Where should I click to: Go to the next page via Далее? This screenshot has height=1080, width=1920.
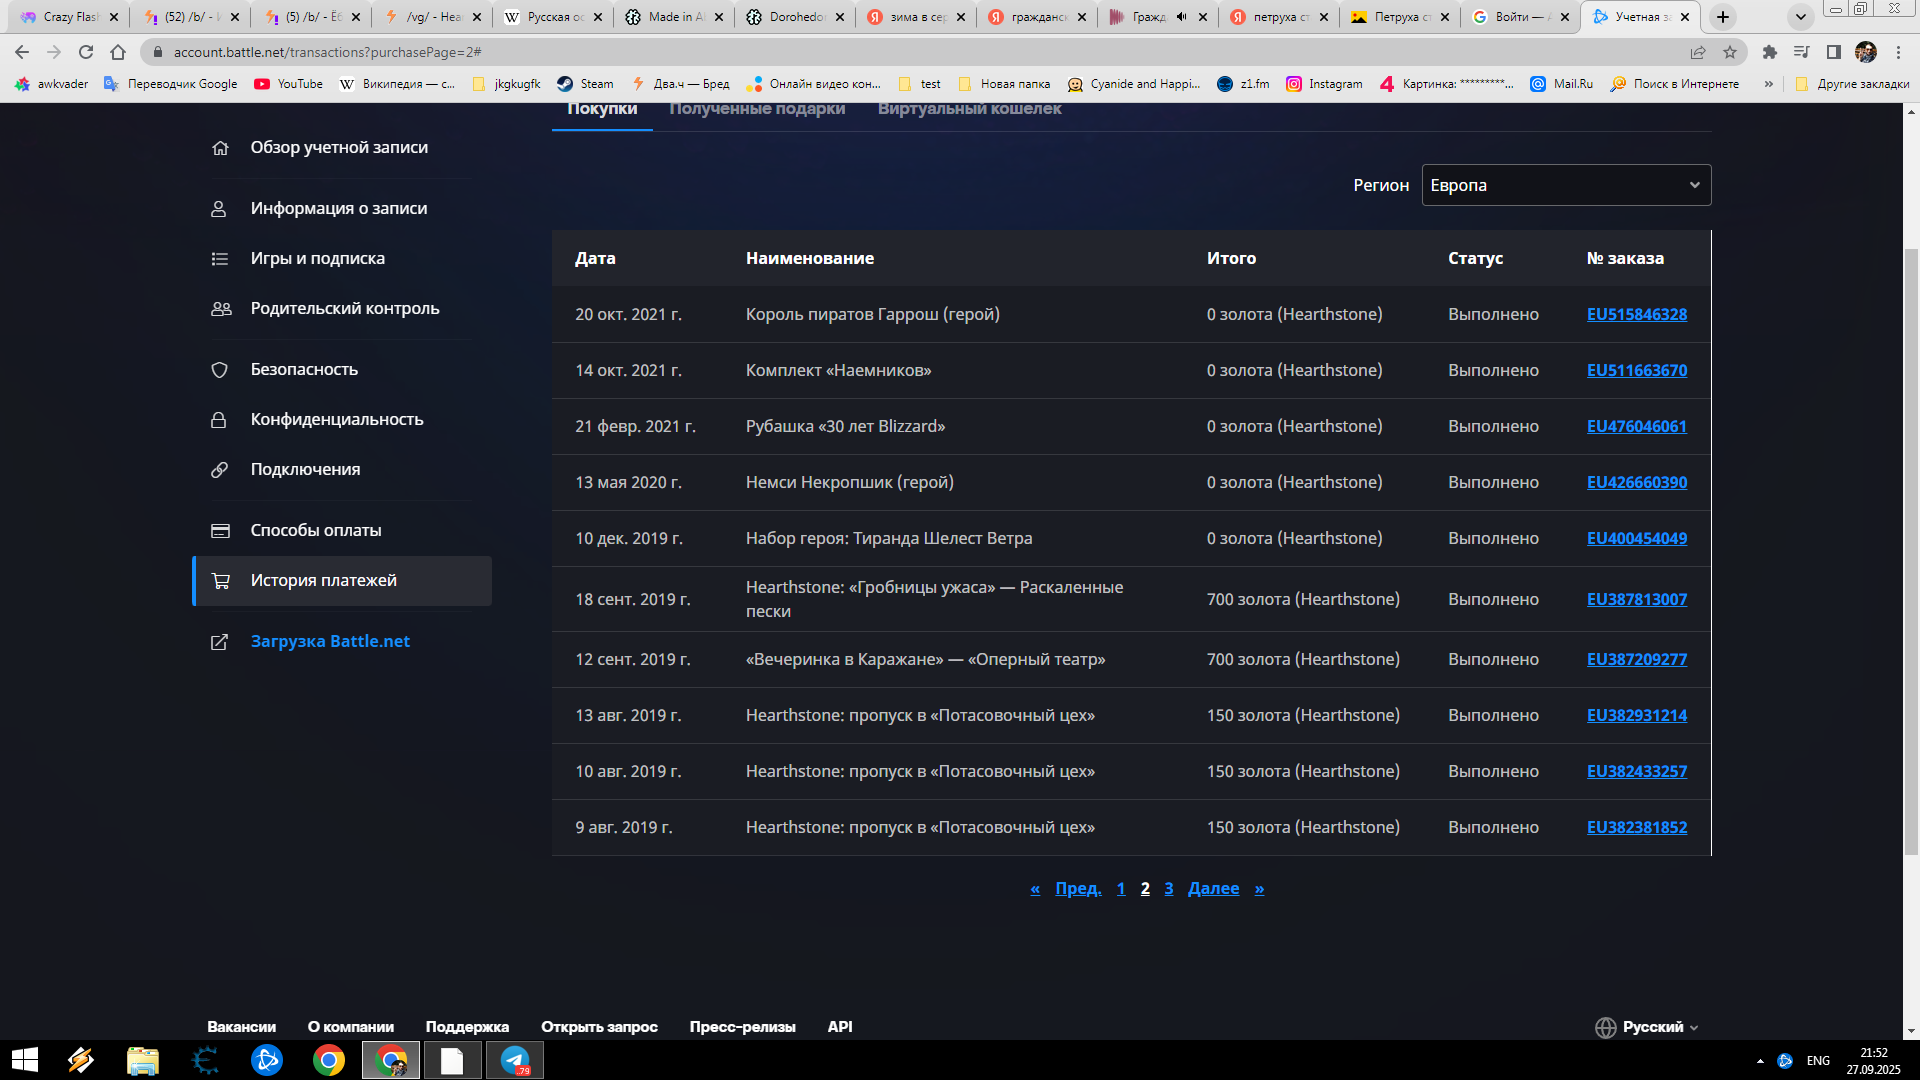tap(1213, 888)
